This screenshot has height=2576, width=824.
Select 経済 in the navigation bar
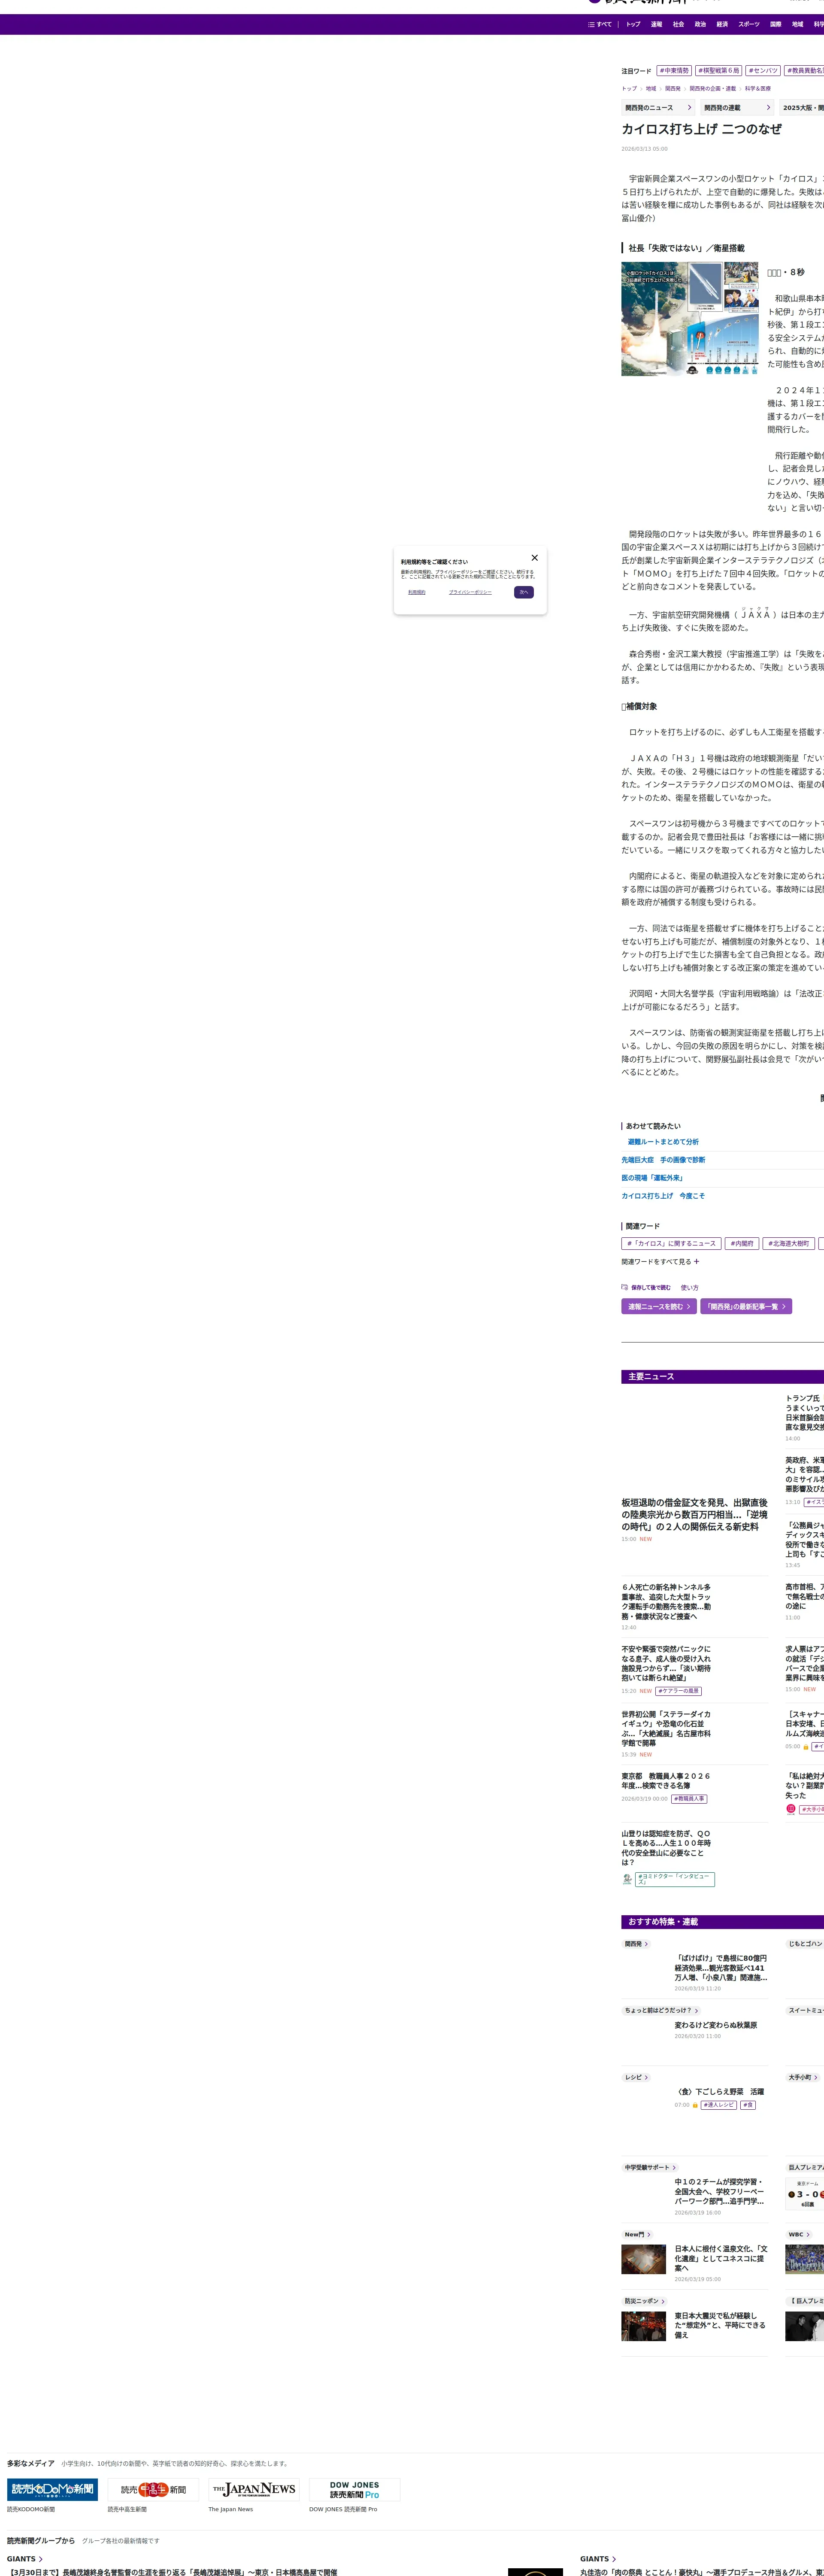click(722, 24)
